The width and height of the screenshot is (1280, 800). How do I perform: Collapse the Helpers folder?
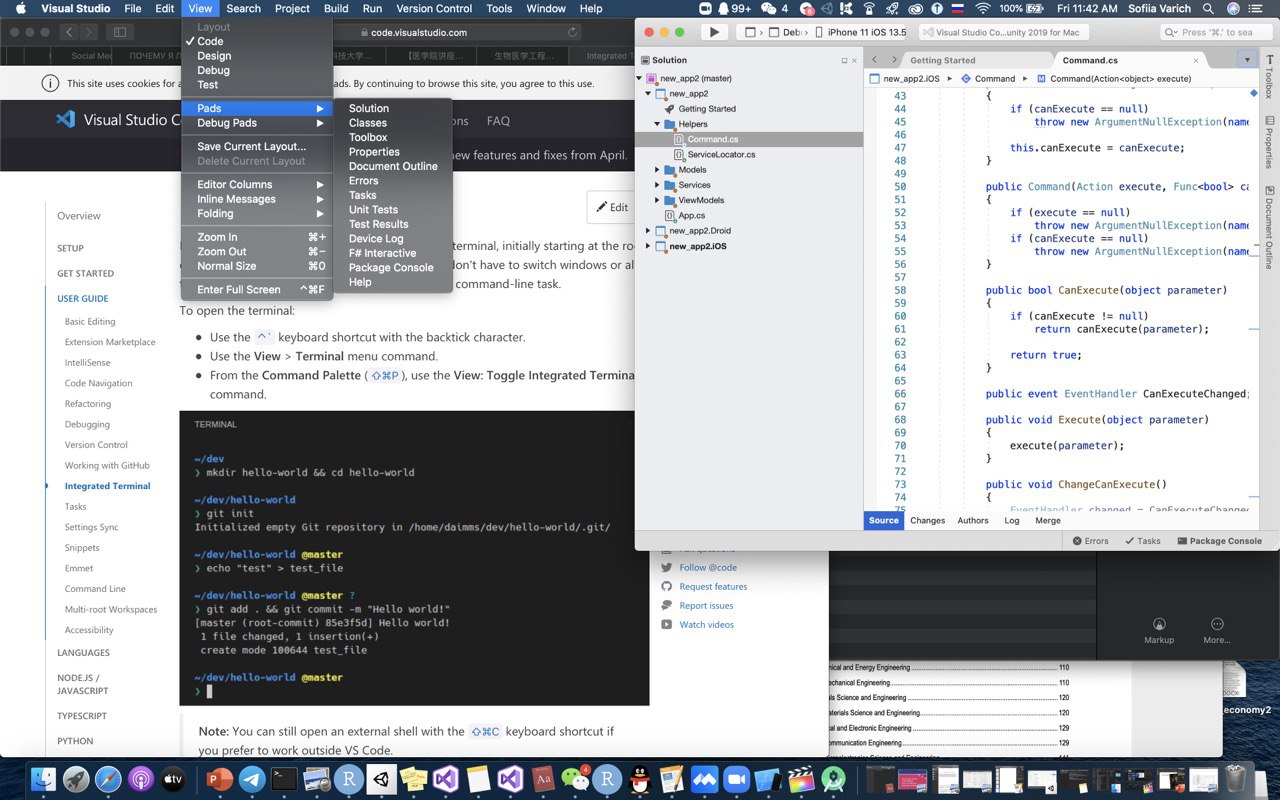[x=657, y=124]
